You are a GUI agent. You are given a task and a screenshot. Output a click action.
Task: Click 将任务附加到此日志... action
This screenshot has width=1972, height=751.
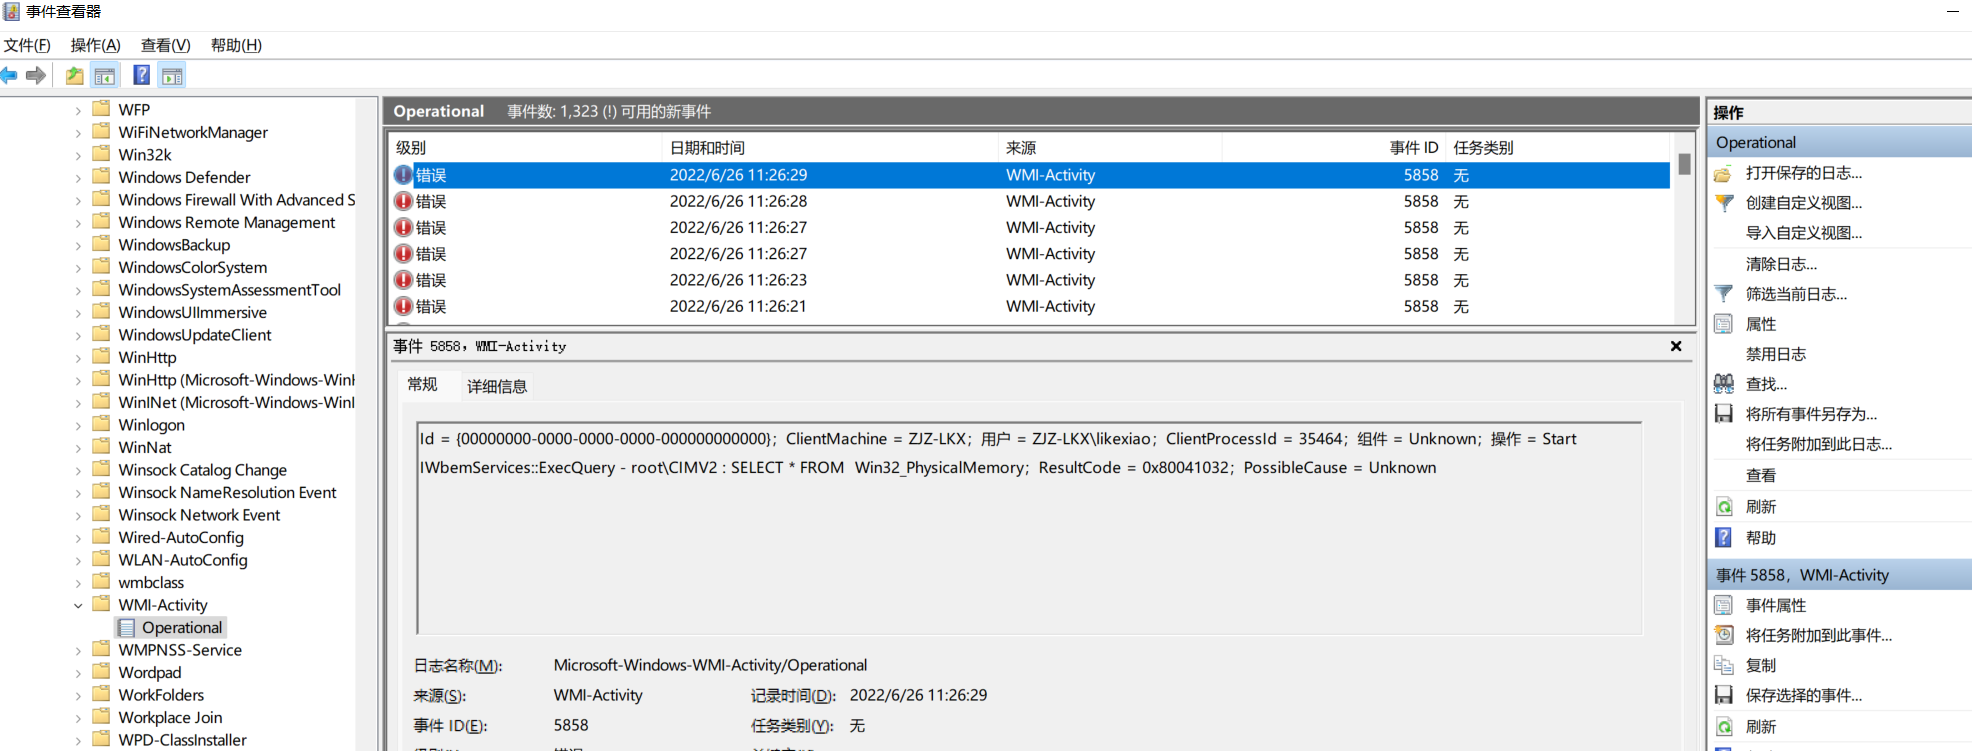tap(1819, 444)
